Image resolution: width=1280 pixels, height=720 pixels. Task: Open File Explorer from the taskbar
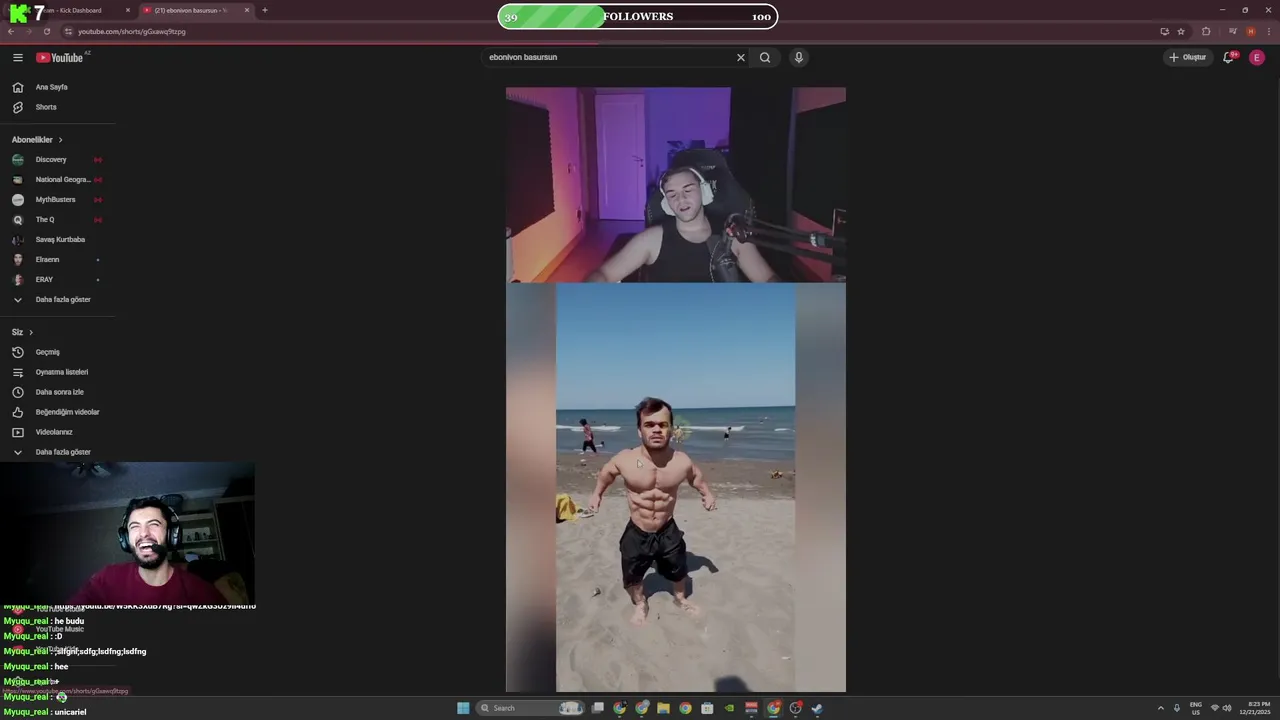tap(663, 708)
